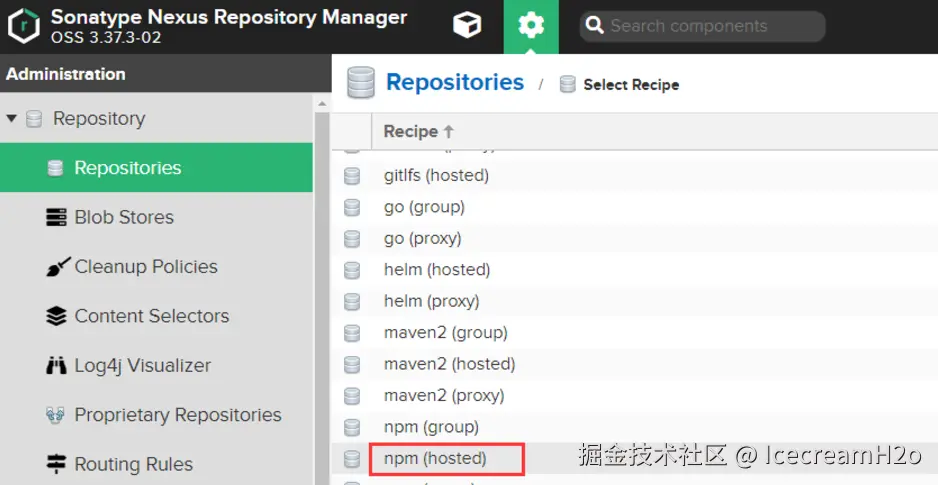Click the database icon beside maven2 (proxy)
The width and height of the screenshot is (938, 485).
tap(352, 396)
